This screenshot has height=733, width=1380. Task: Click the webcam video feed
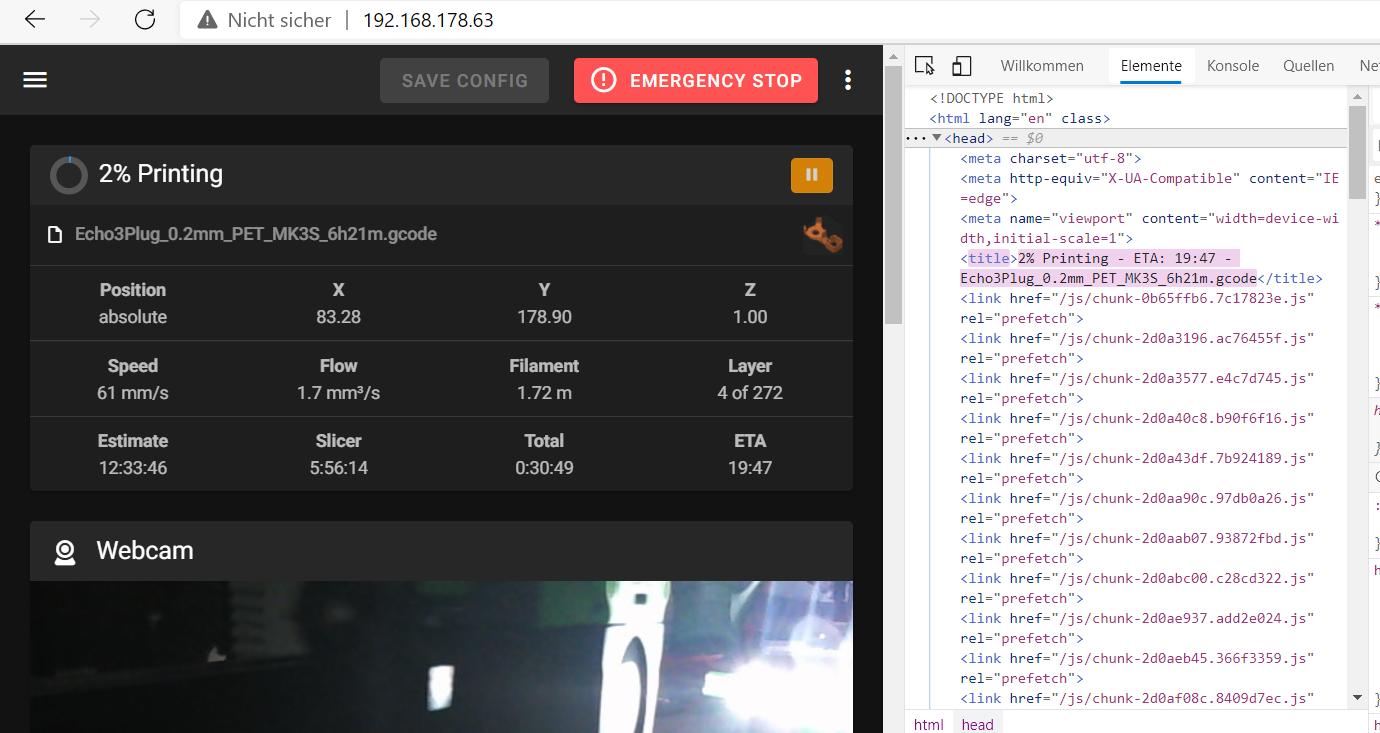coord(441,657)
